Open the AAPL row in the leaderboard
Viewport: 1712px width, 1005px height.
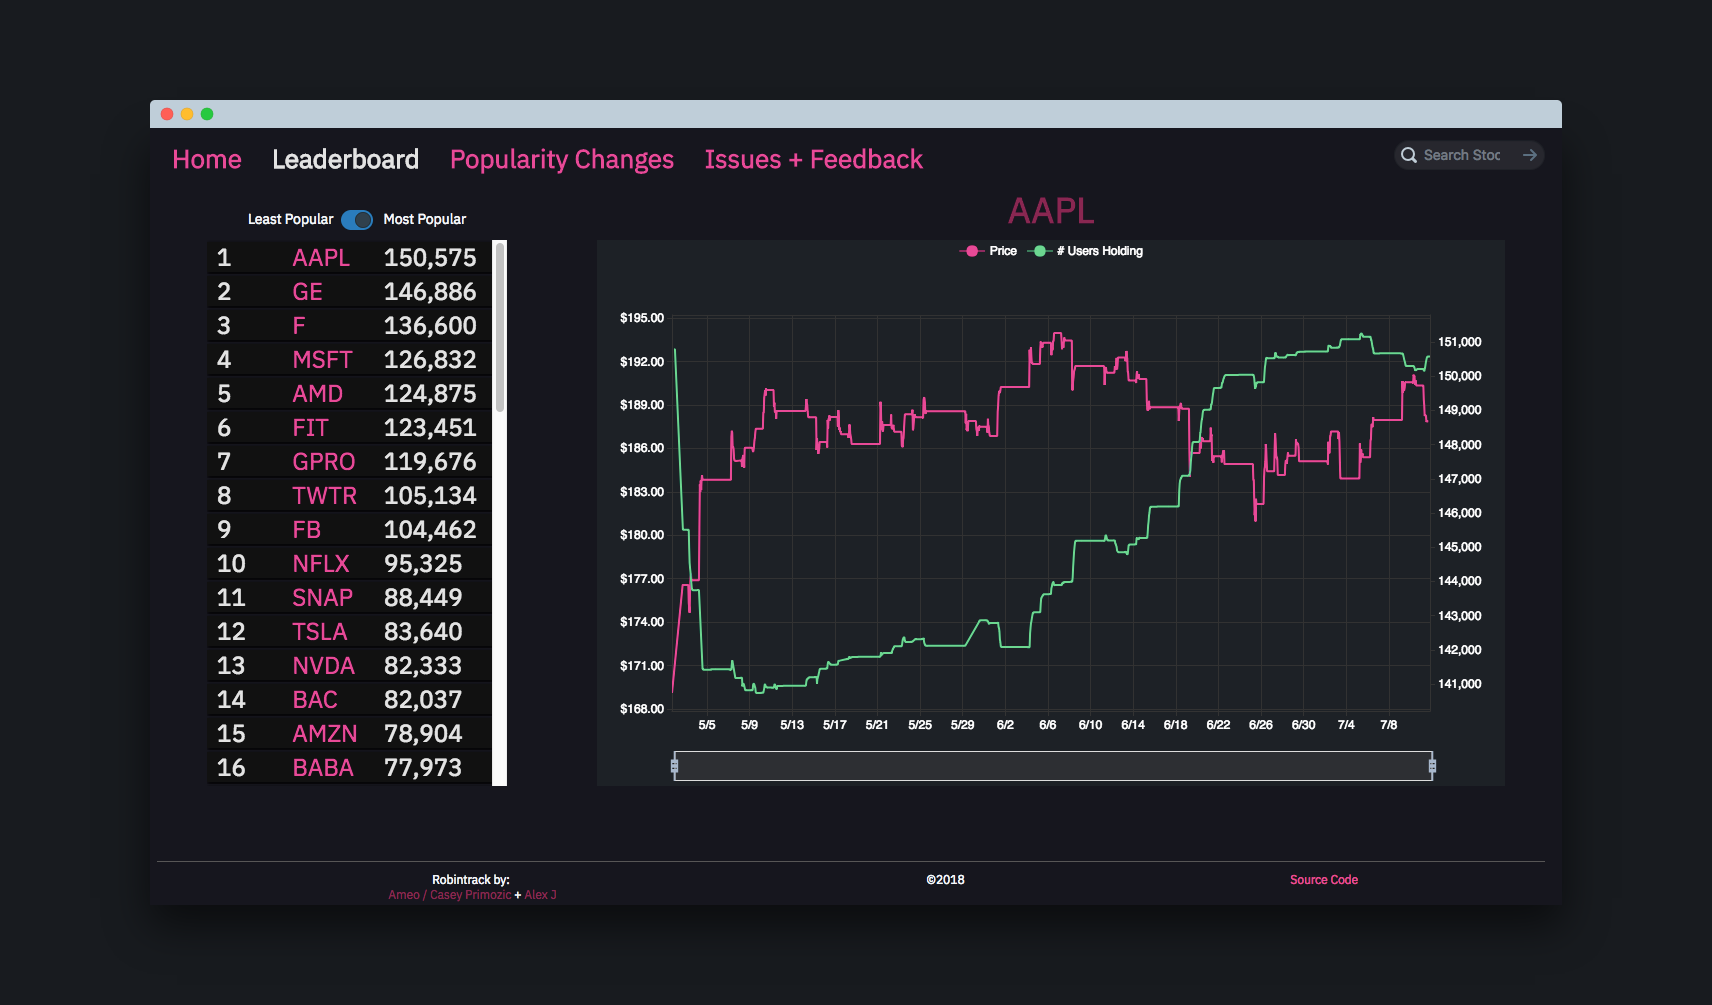pyautogui.click(x=348, y=257)
